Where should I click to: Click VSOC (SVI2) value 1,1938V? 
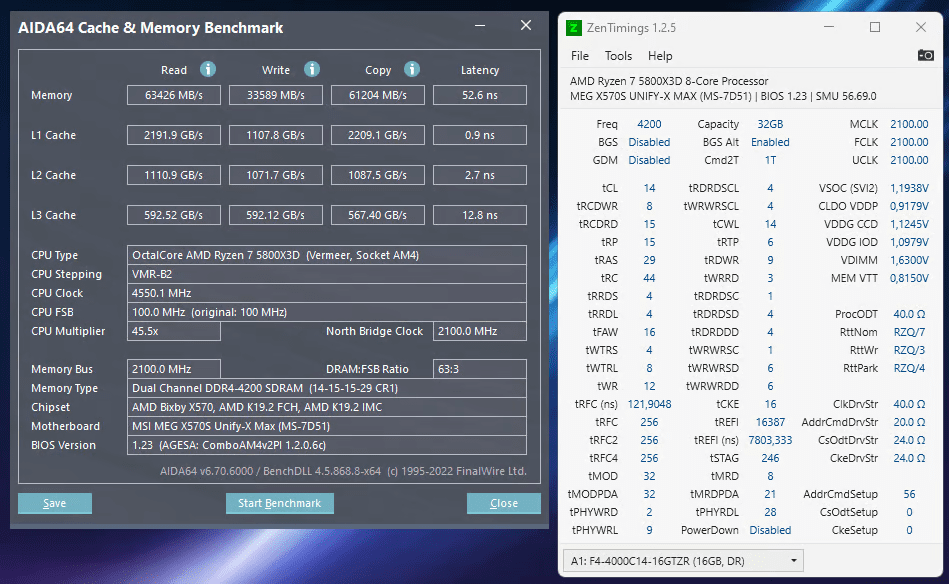pos(909,188)
